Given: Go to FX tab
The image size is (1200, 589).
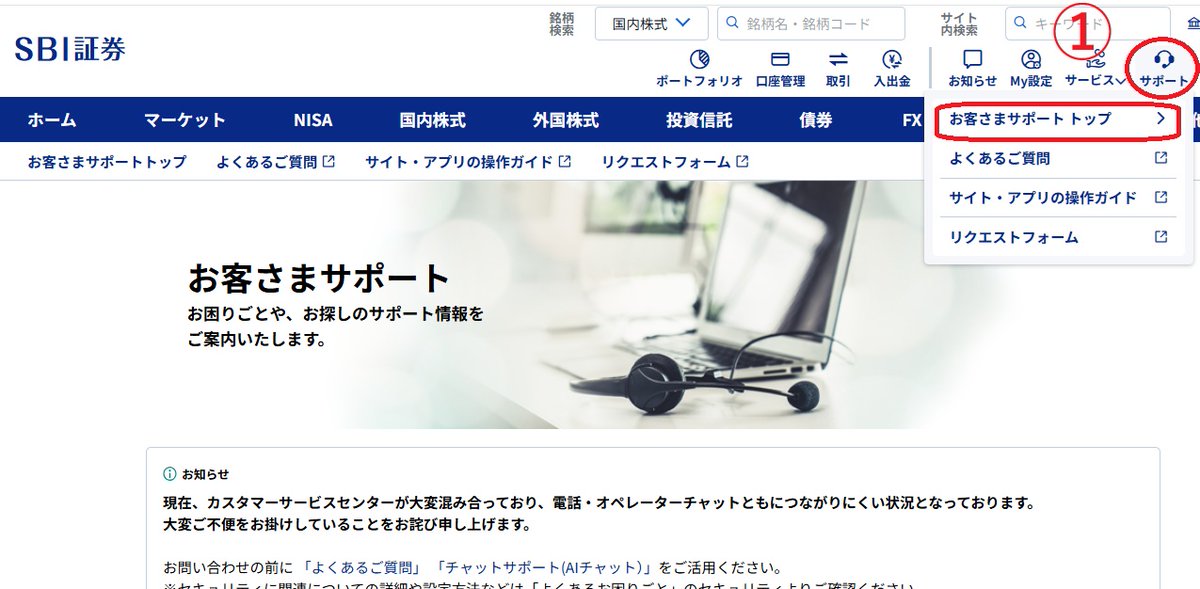Looking at the screenshot, I should (911, 120).
